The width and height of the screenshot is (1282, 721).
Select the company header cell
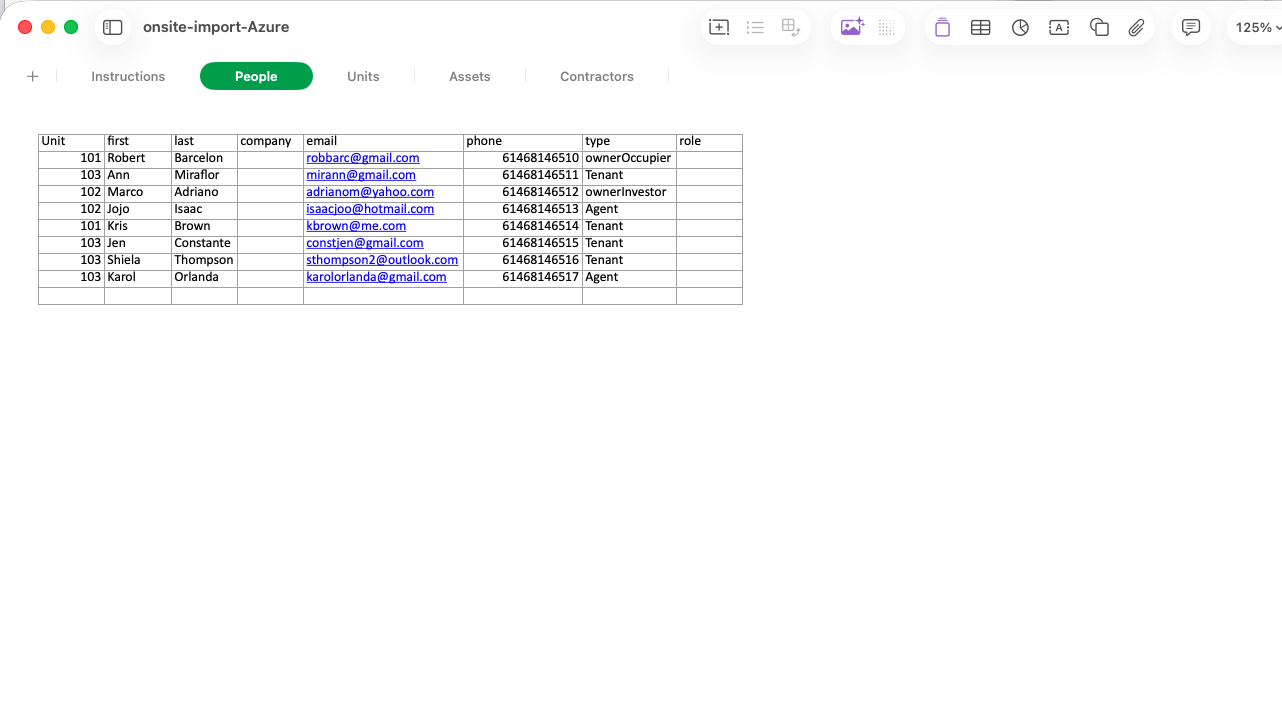pyautogui.click(x=270, y=142)
